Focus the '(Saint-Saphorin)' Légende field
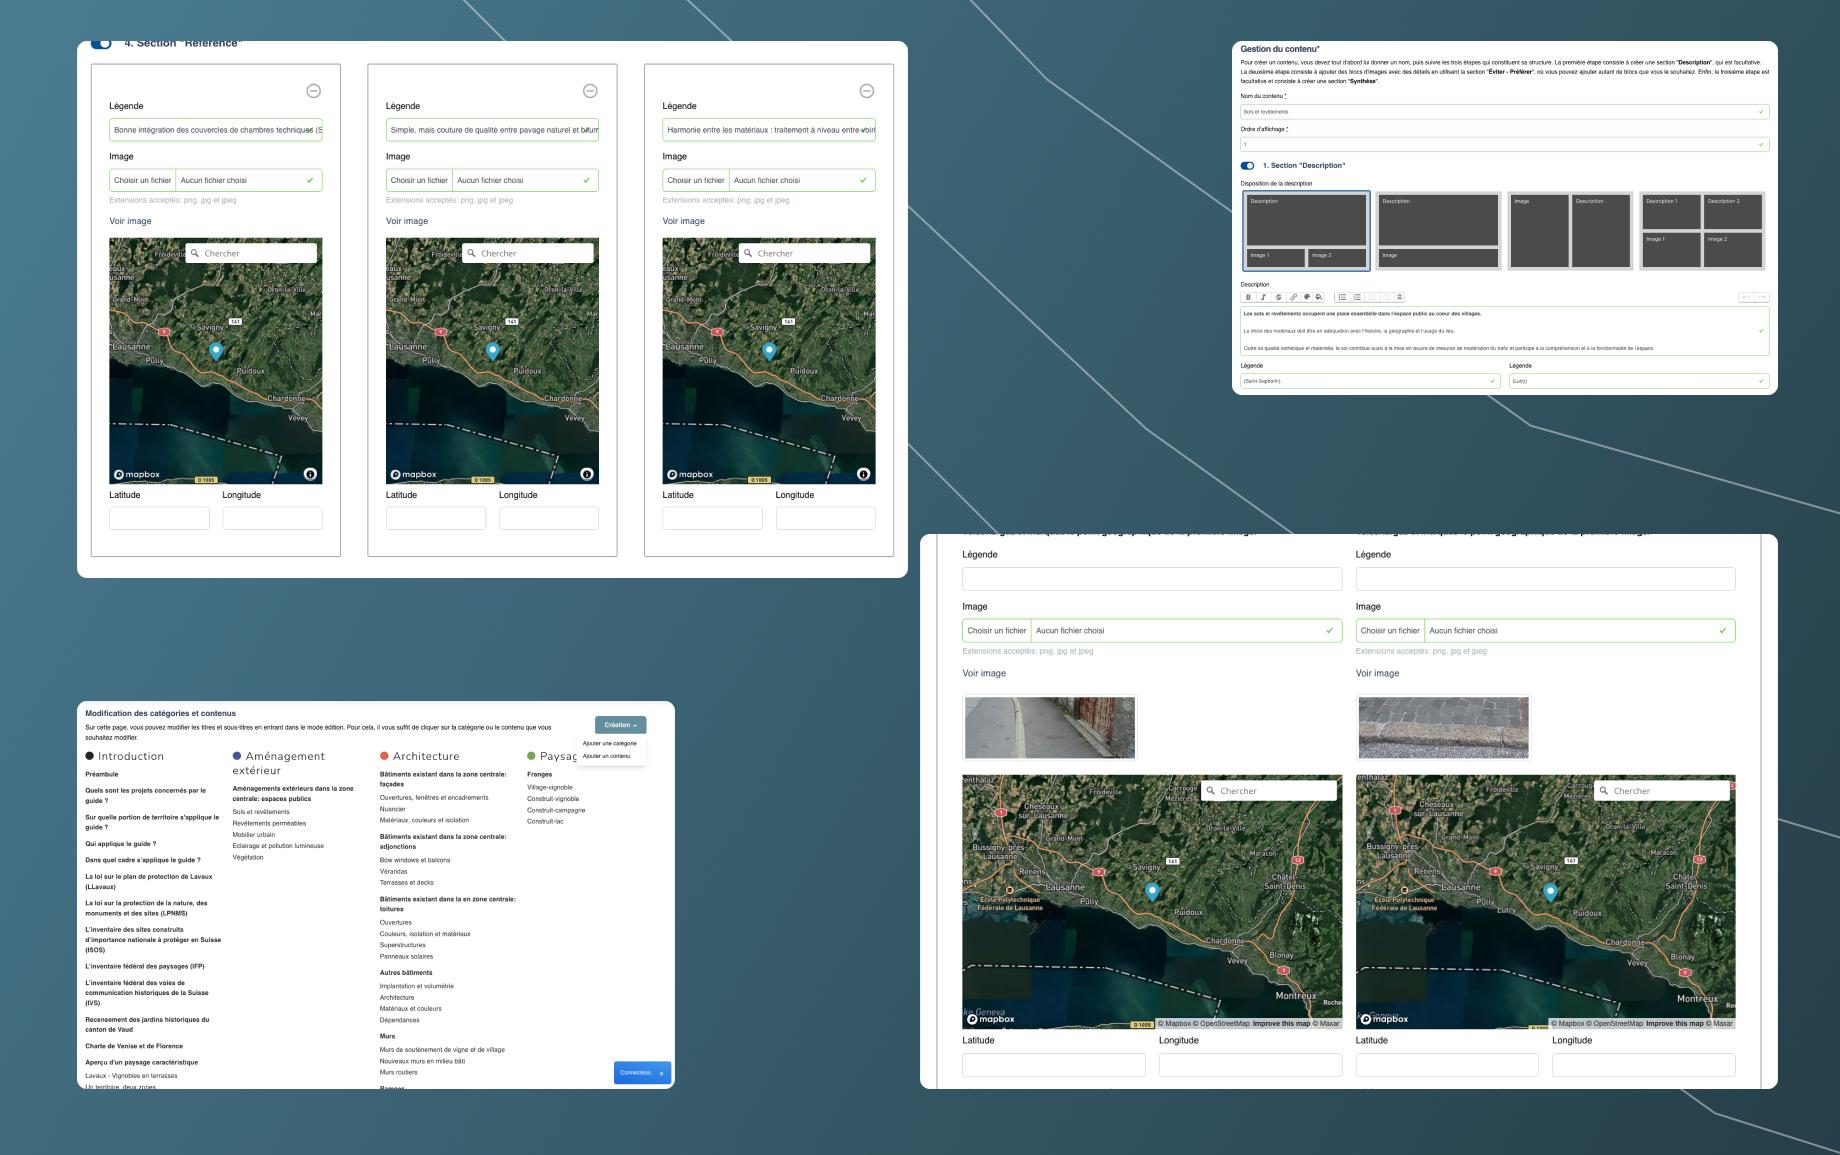The height and width of the screenshot is (1155, 1840). (x=1370, y=381)
